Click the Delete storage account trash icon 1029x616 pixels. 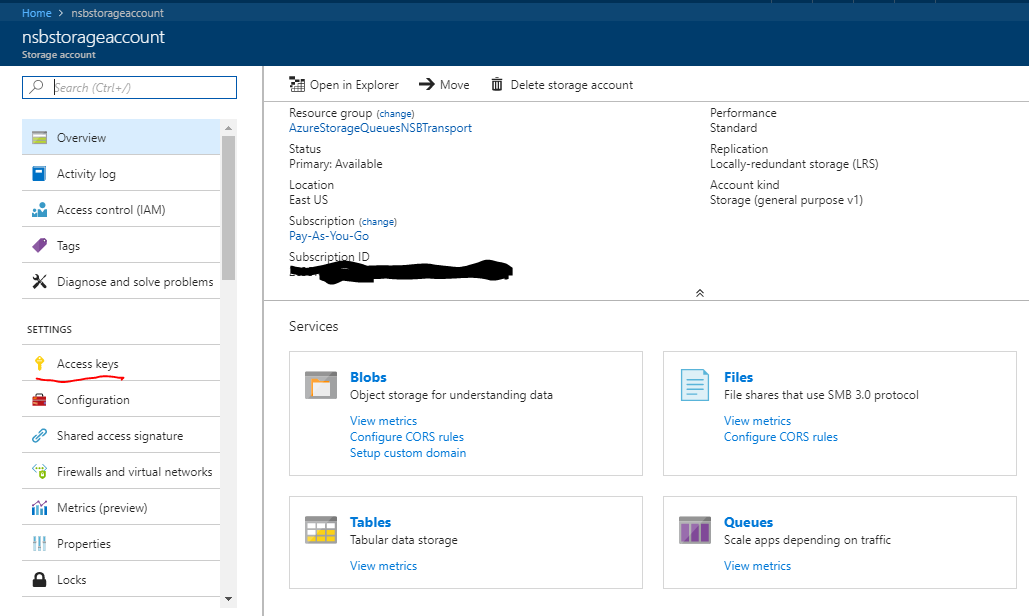click(x=497, y=84)
